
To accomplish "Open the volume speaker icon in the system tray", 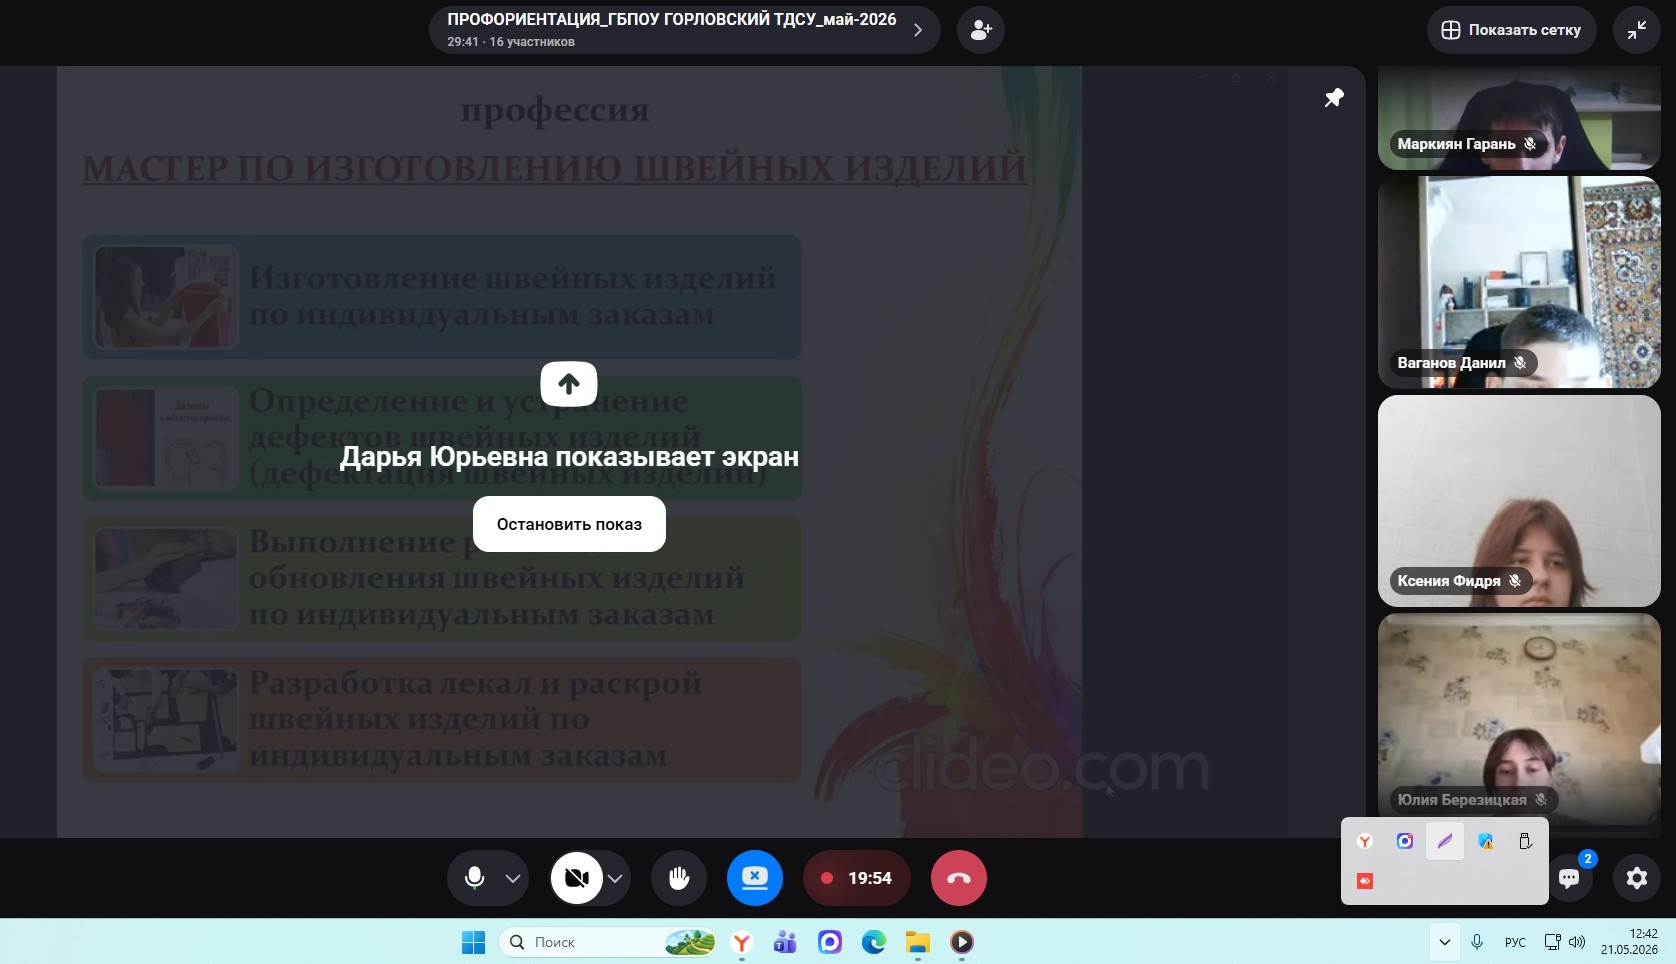I will [1577, 942].
